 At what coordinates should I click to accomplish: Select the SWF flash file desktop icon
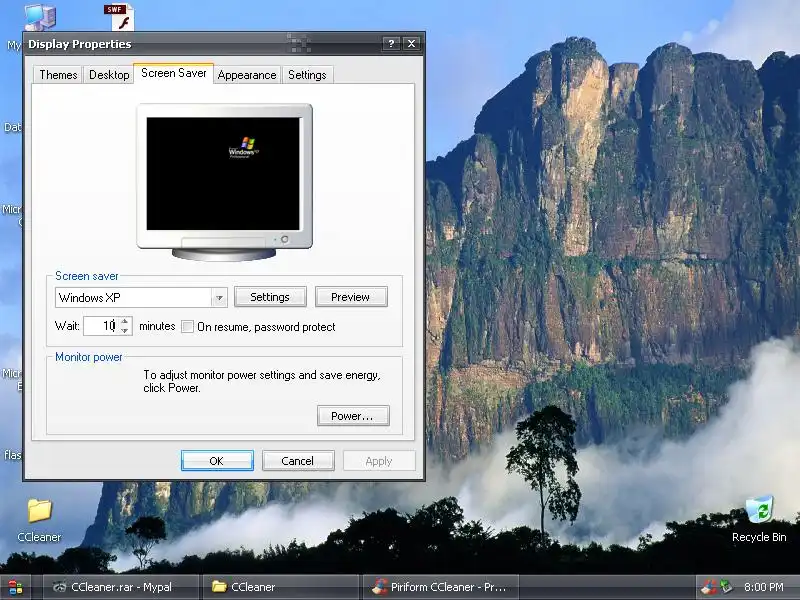[120, 16]
